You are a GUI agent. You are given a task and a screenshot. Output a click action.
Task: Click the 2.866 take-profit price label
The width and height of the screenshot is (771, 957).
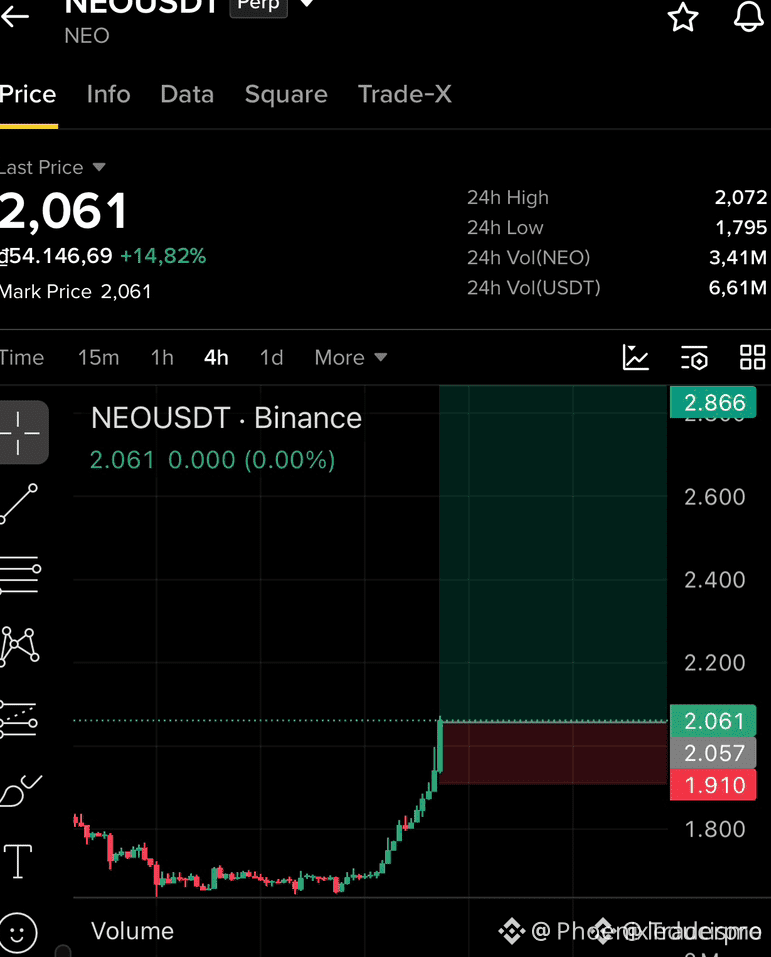(x=713, y=403)
